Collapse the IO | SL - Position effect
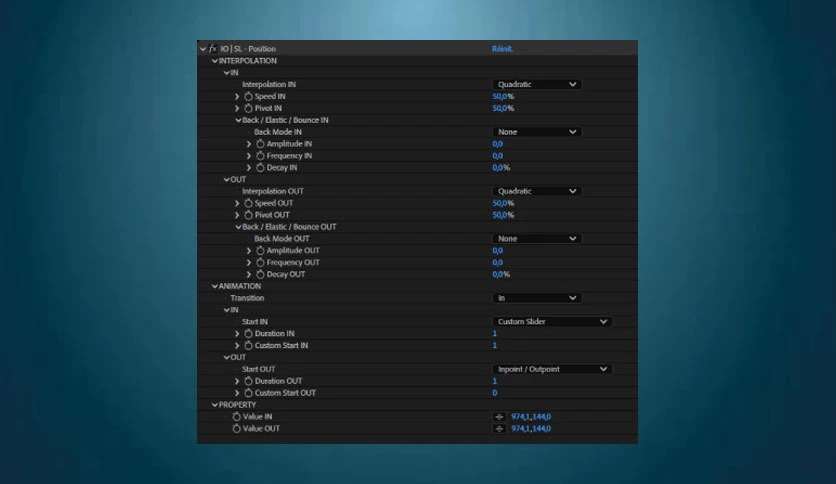 point(203,49)
